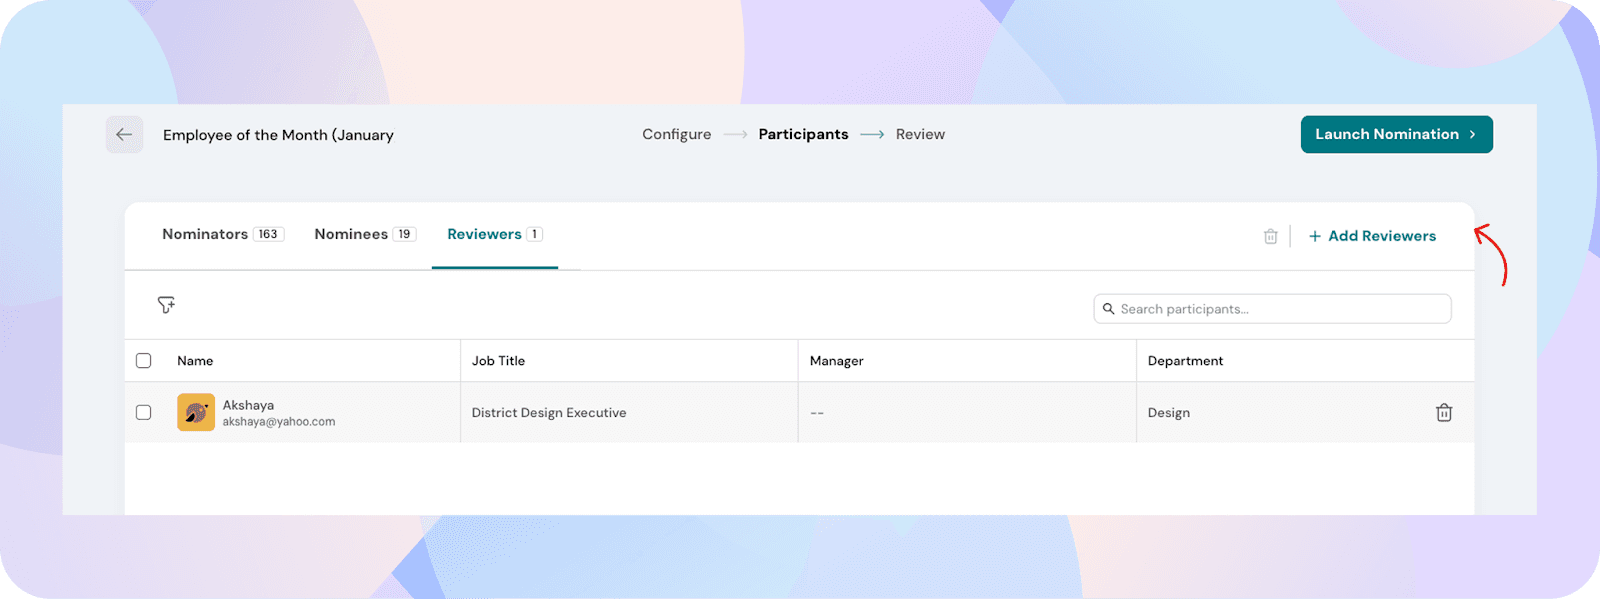Click Add Reviewers button
Viewport: 1600px width, 599px height.
click(1372, 236)
